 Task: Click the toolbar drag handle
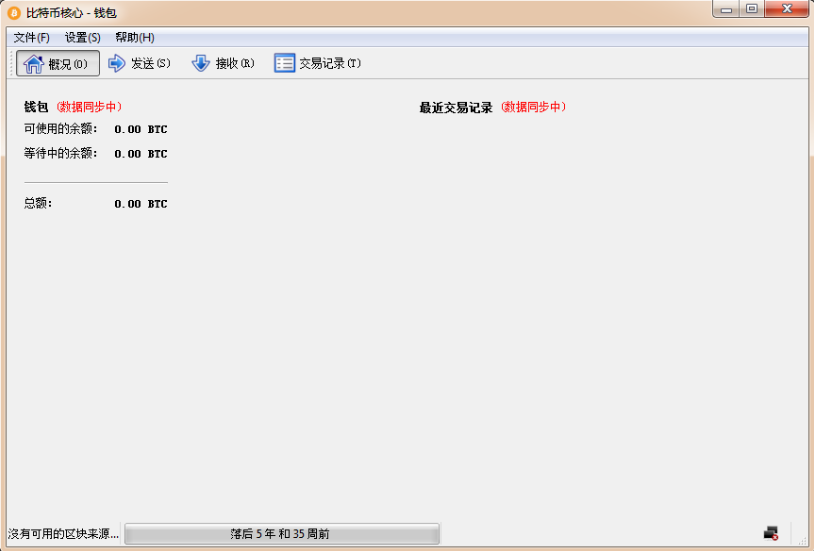click(x=11, y=64)
